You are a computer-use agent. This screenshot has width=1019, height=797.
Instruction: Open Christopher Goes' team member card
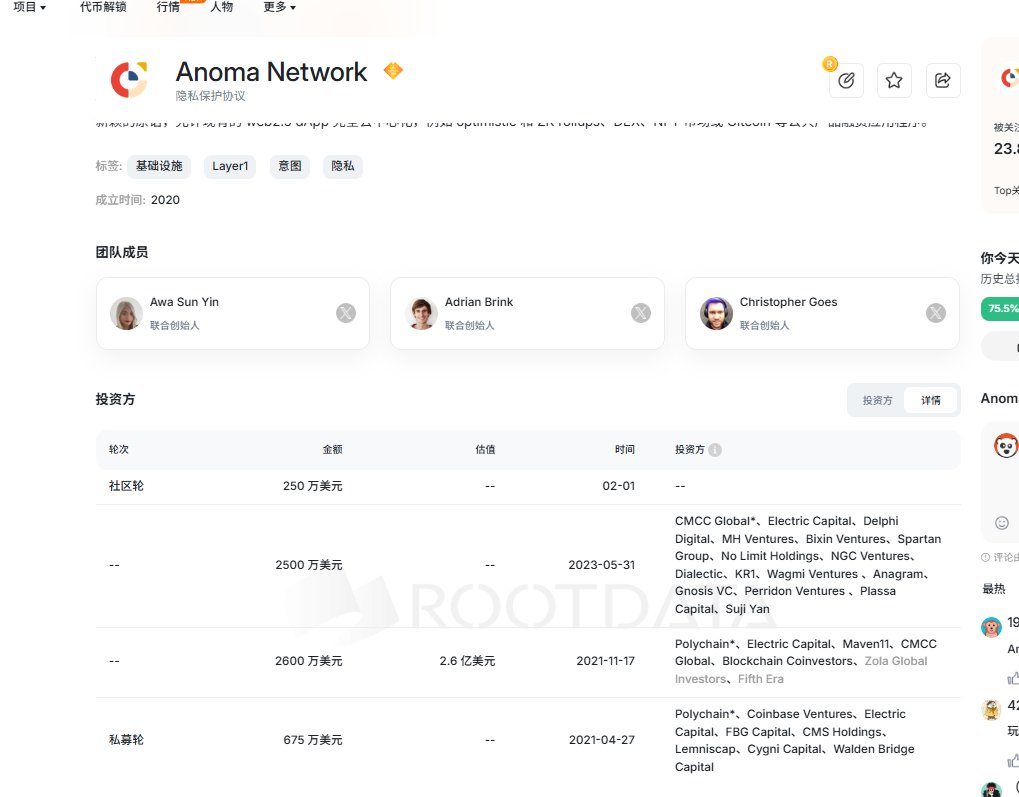(x=823, y=313)
